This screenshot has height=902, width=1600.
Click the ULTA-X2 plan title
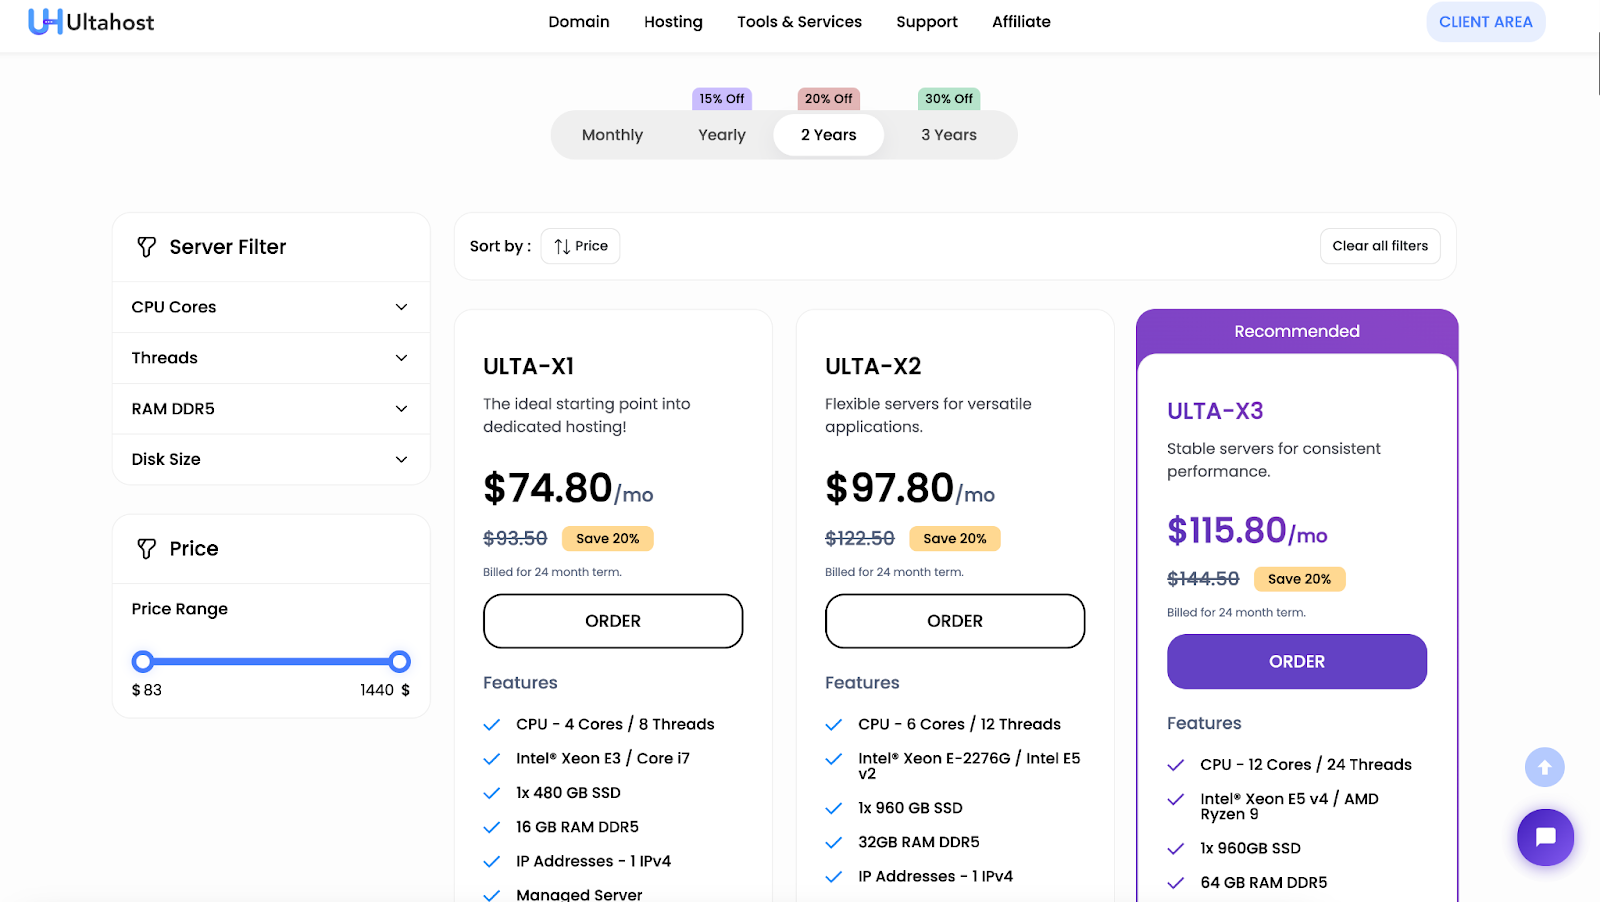point(873,367)
